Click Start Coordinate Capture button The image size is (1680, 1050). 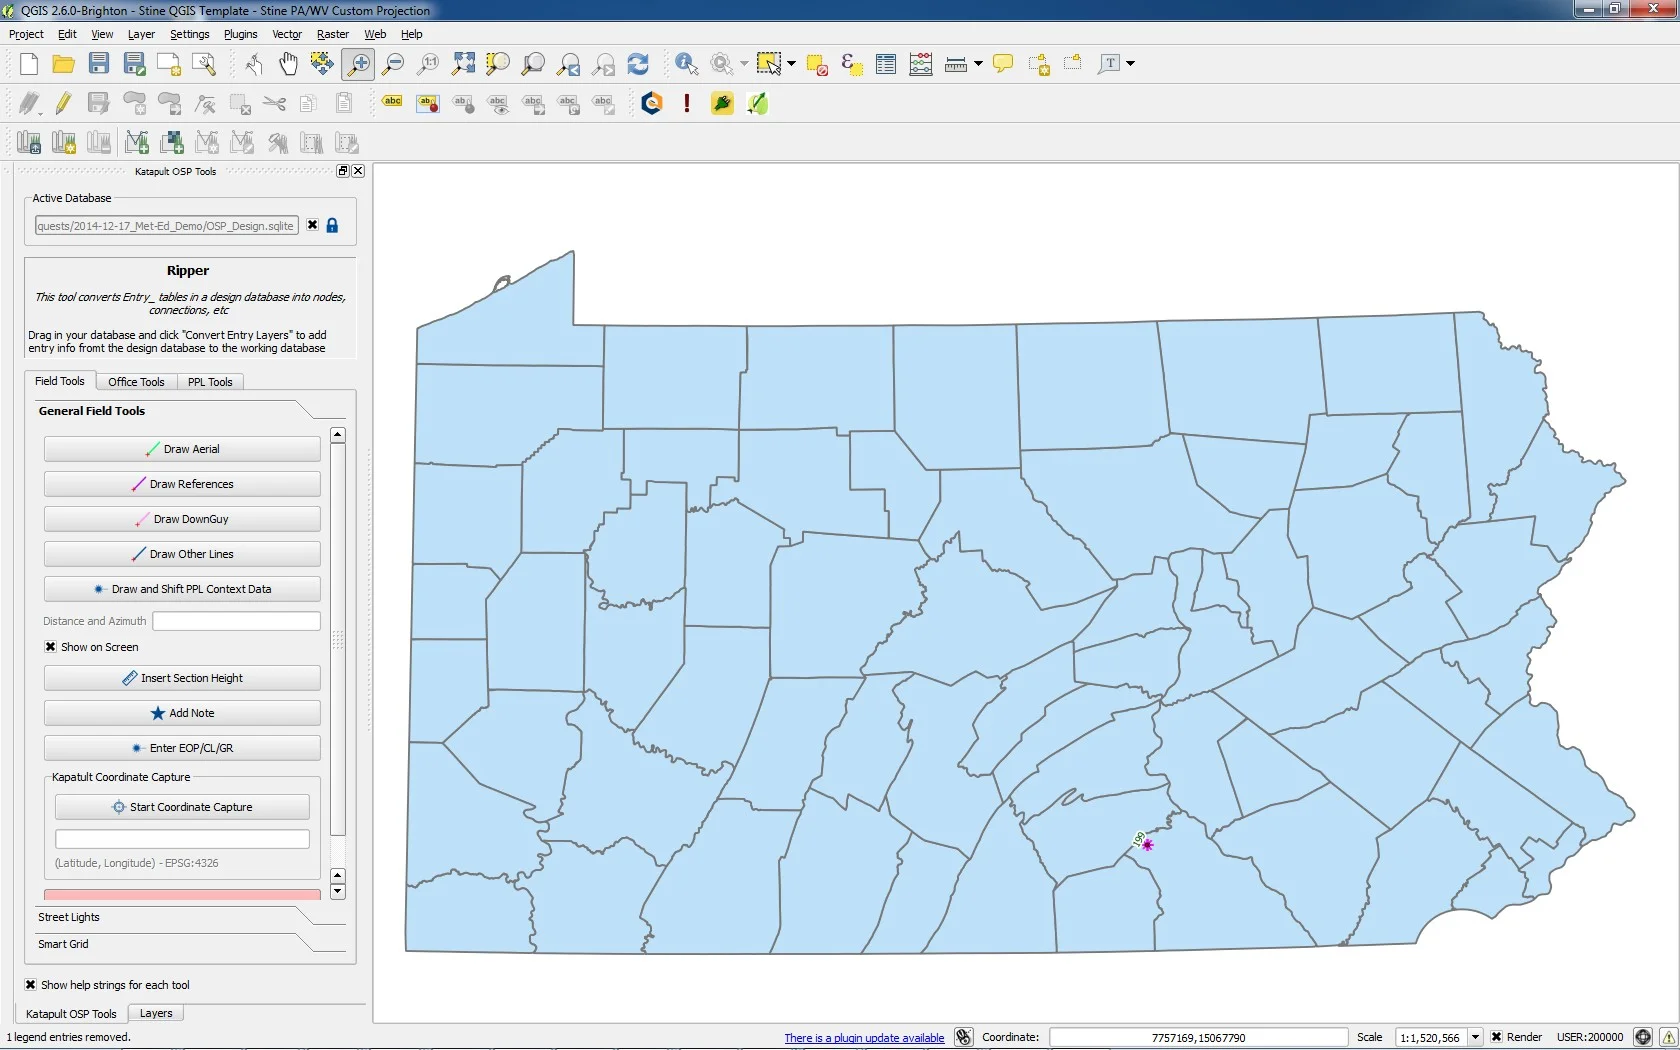pos(182,807)
